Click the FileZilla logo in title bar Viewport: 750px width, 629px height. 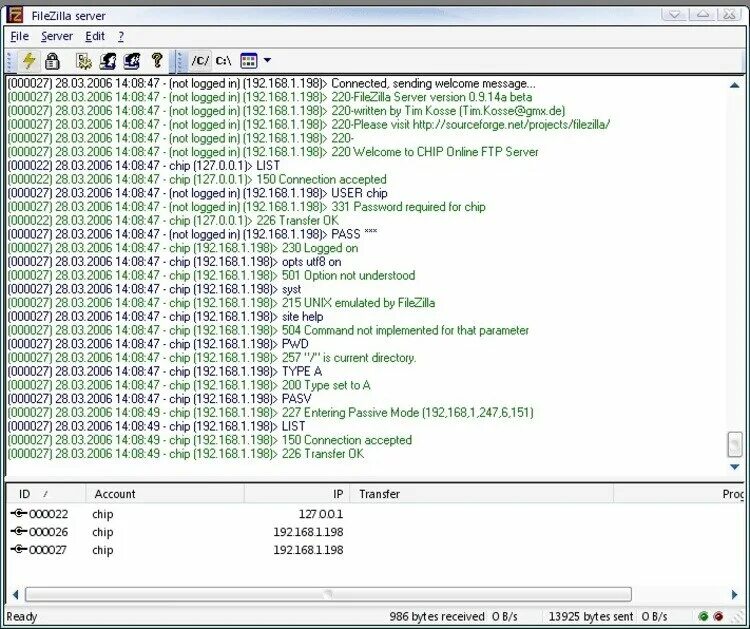[x=15, y=15]
